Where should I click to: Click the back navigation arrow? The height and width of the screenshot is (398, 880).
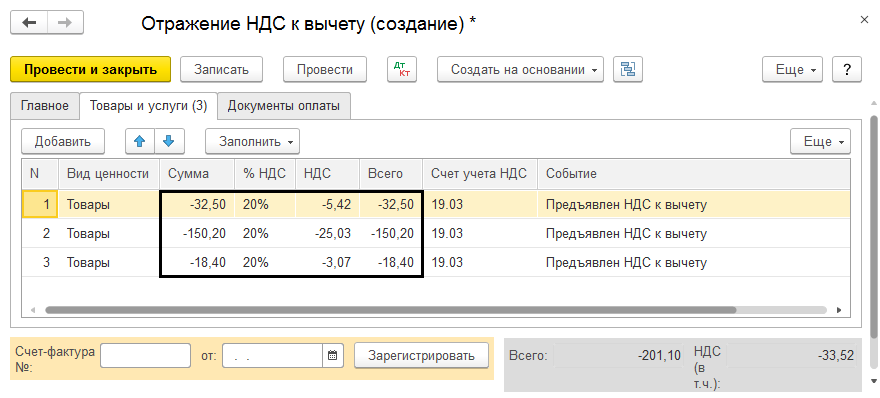[29, 23]
